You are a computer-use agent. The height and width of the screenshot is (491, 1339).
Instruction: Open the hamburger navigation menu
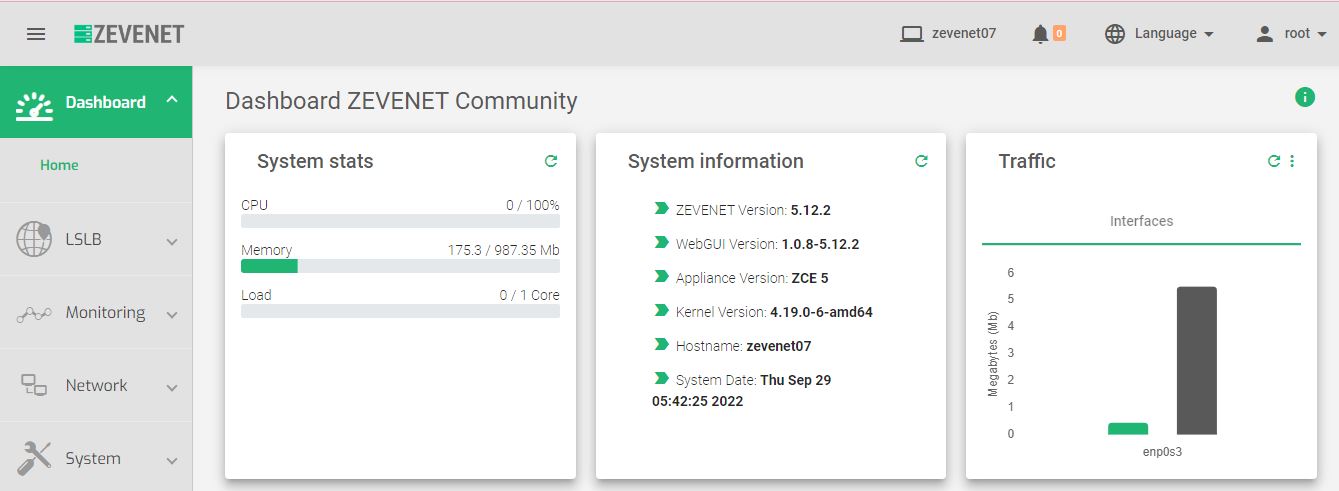[36, 34]
